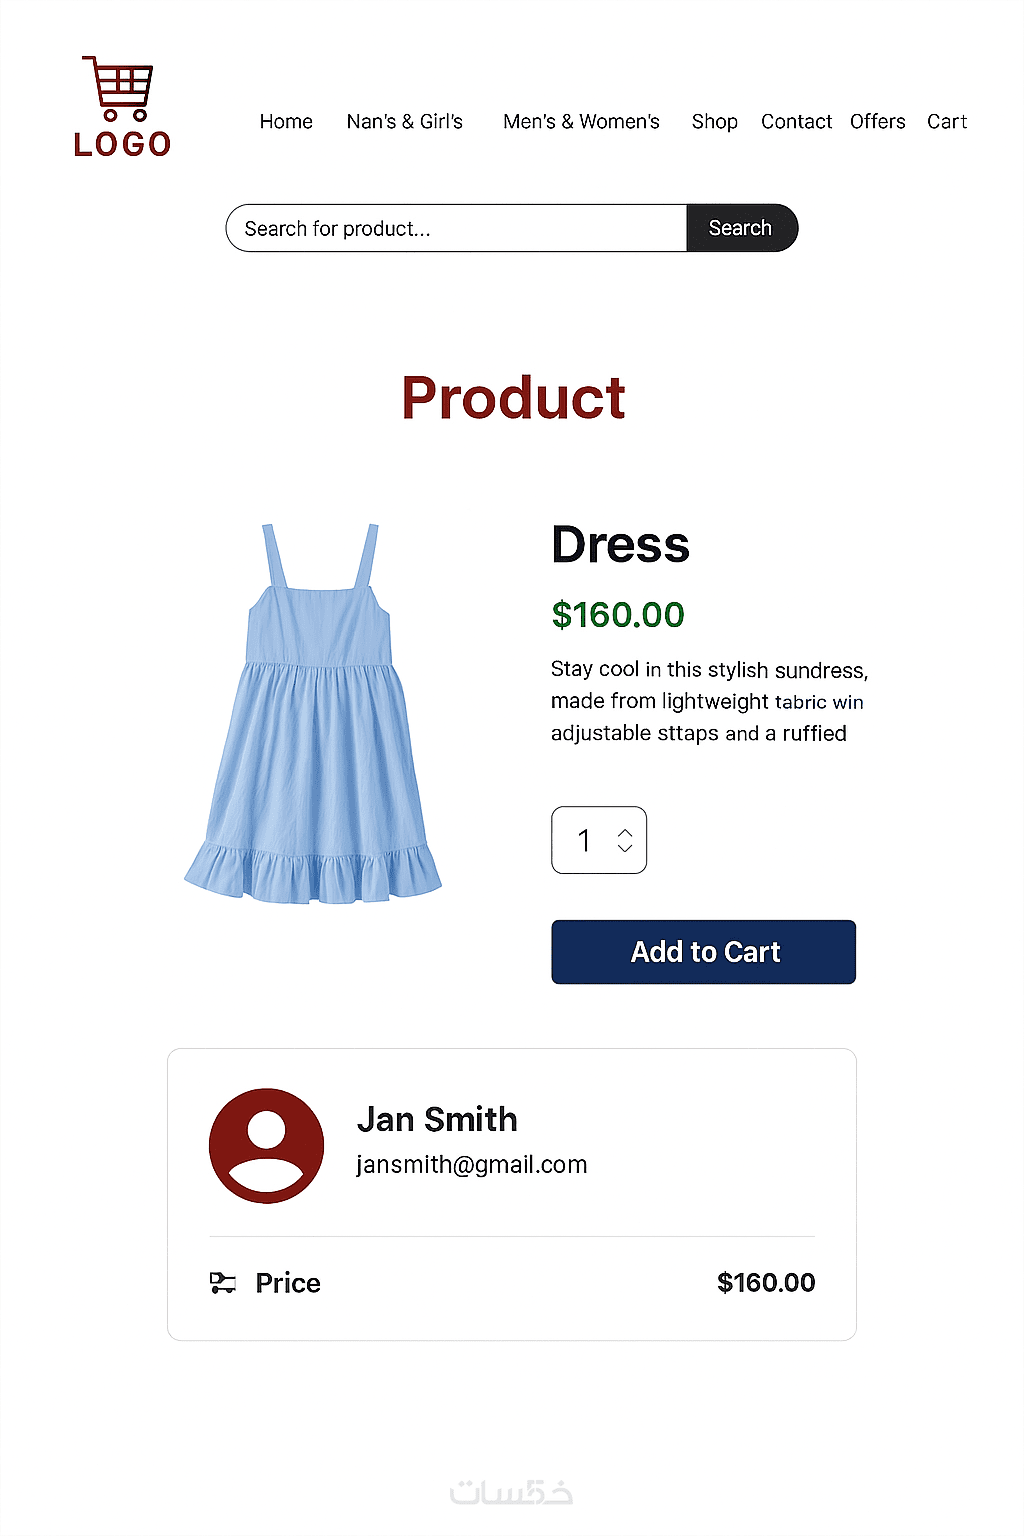Click the jansmith@gmail.com email address
The height and width of the screenshot is (1536, 1024).
(x=472, y=1165)
